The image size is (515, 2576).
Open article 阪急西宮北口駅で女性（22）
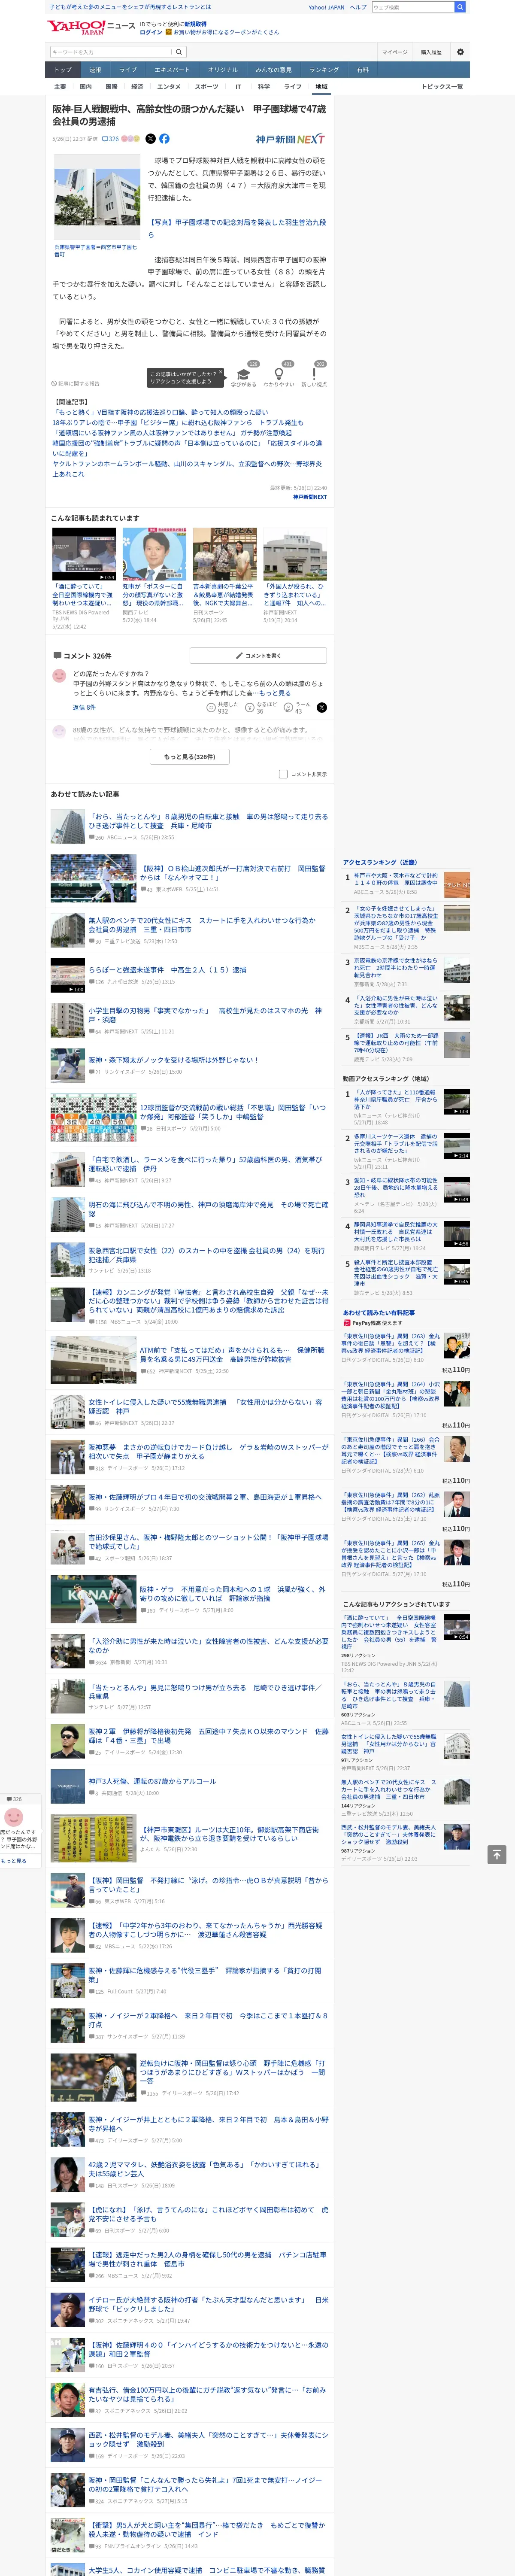point(206,1255)
